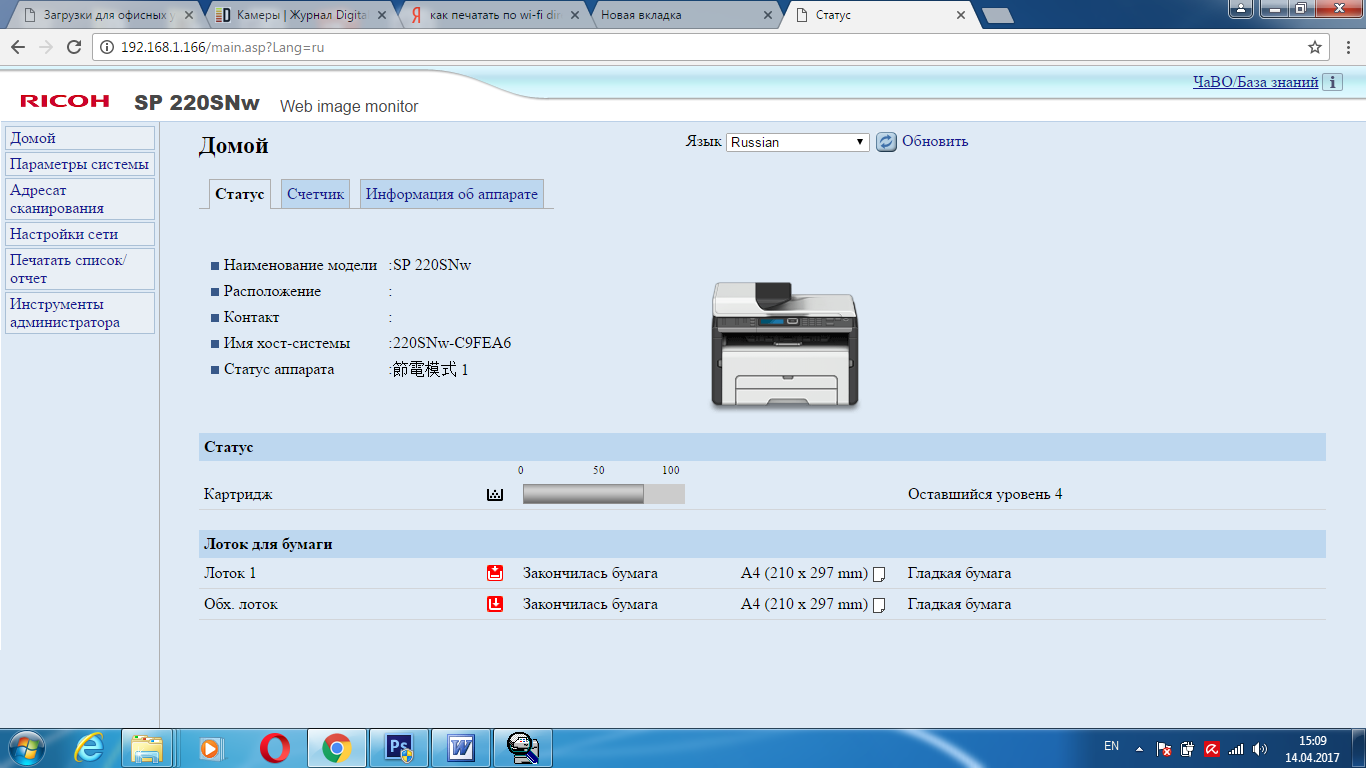The image size is (1366, 768).
Task: Click the cartridge level progress bar
Action: [603, 494]
